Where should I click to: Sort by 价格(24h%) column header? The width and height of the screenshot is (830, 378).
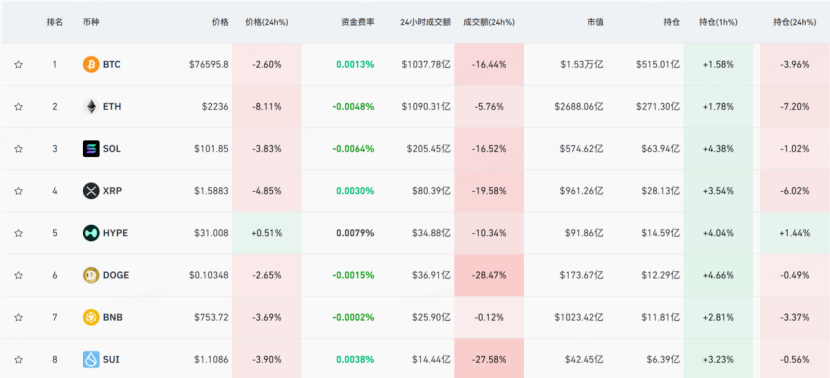267,22
